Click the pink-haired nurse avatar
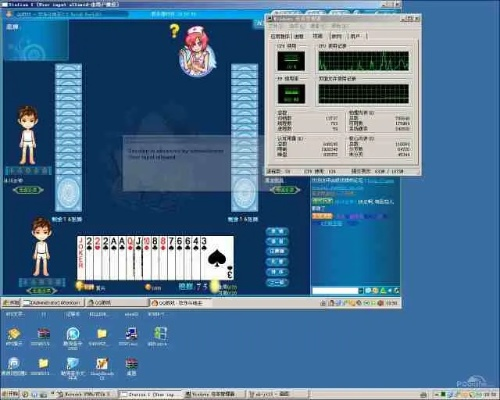This screenshot has height=400, width=500. pos(197,51)
